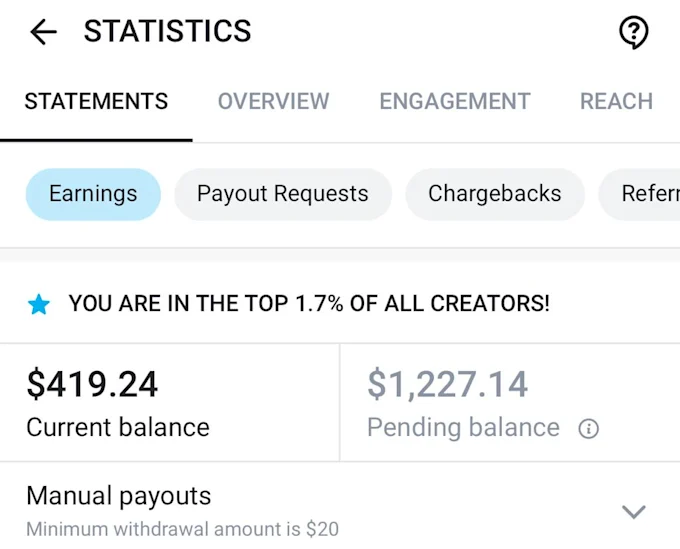Switch to the Overview tab
This screenshot has width=680, height=549.
[x=273, y=101]
